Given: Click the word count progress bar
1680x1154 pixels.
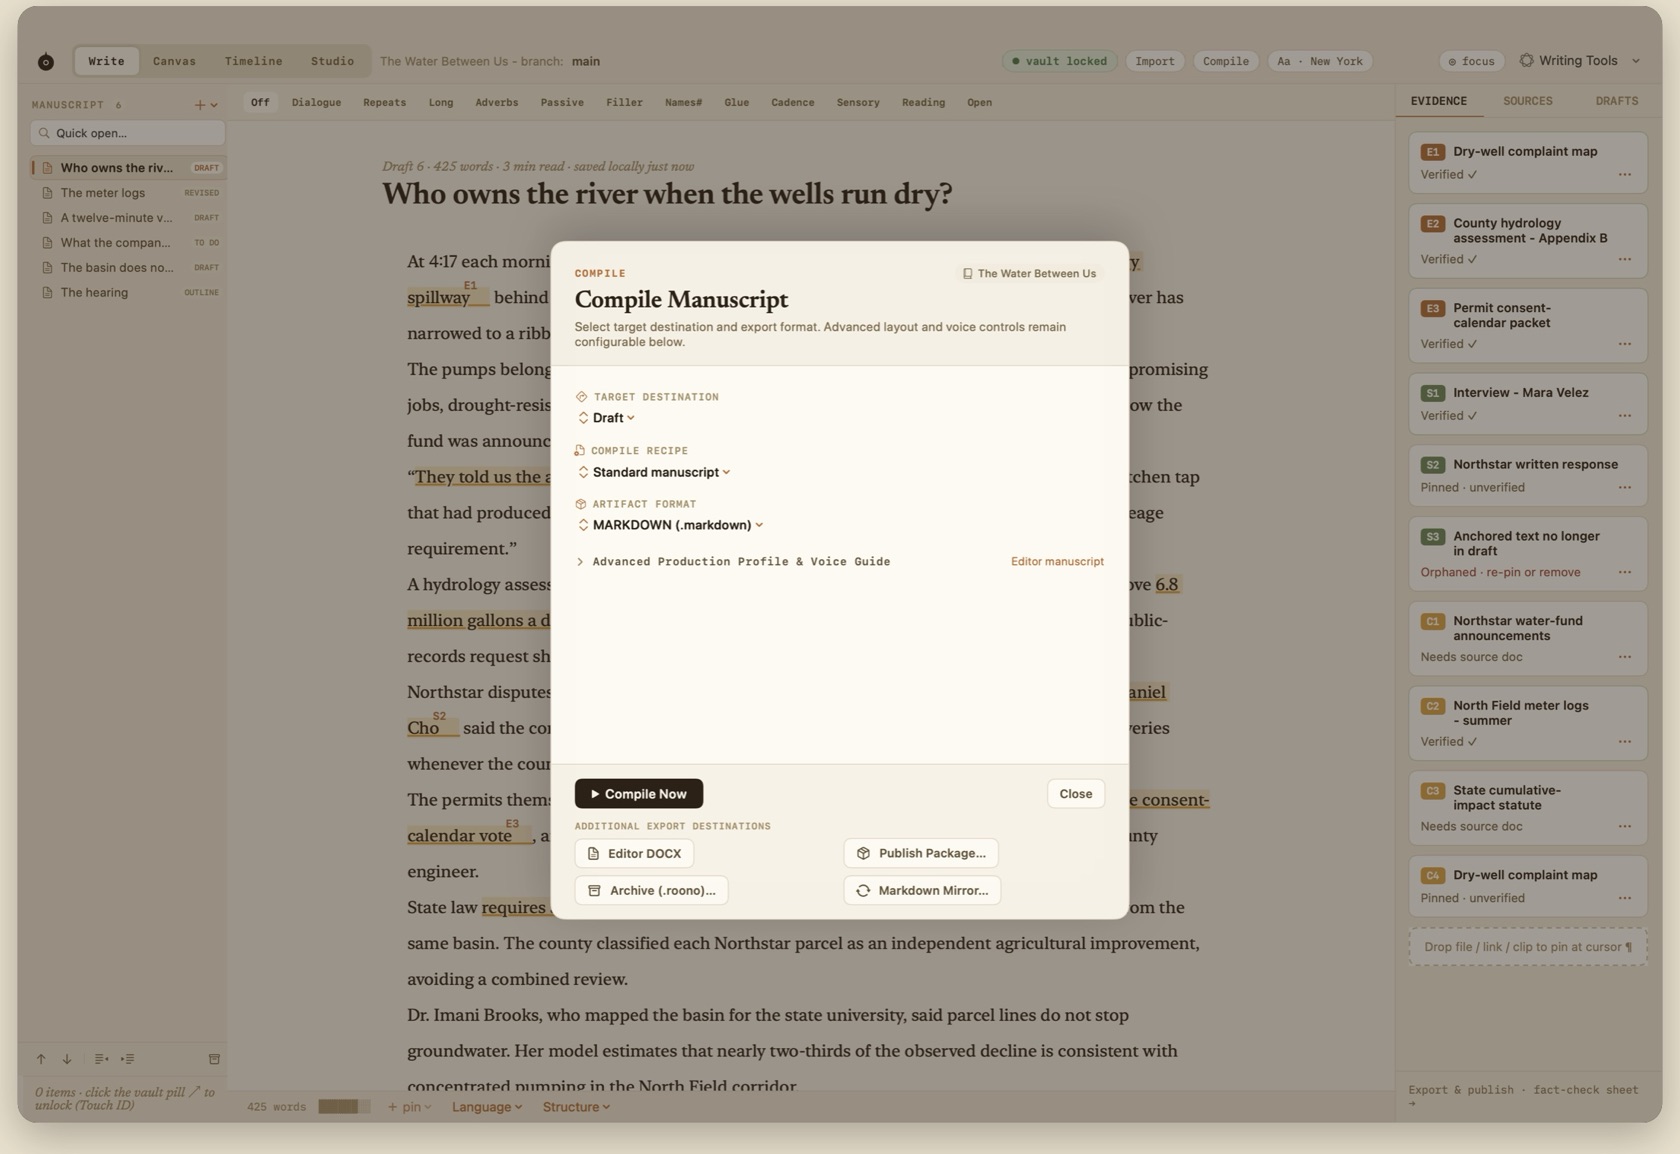Looking at the screenshot, I should (344, 1107).
